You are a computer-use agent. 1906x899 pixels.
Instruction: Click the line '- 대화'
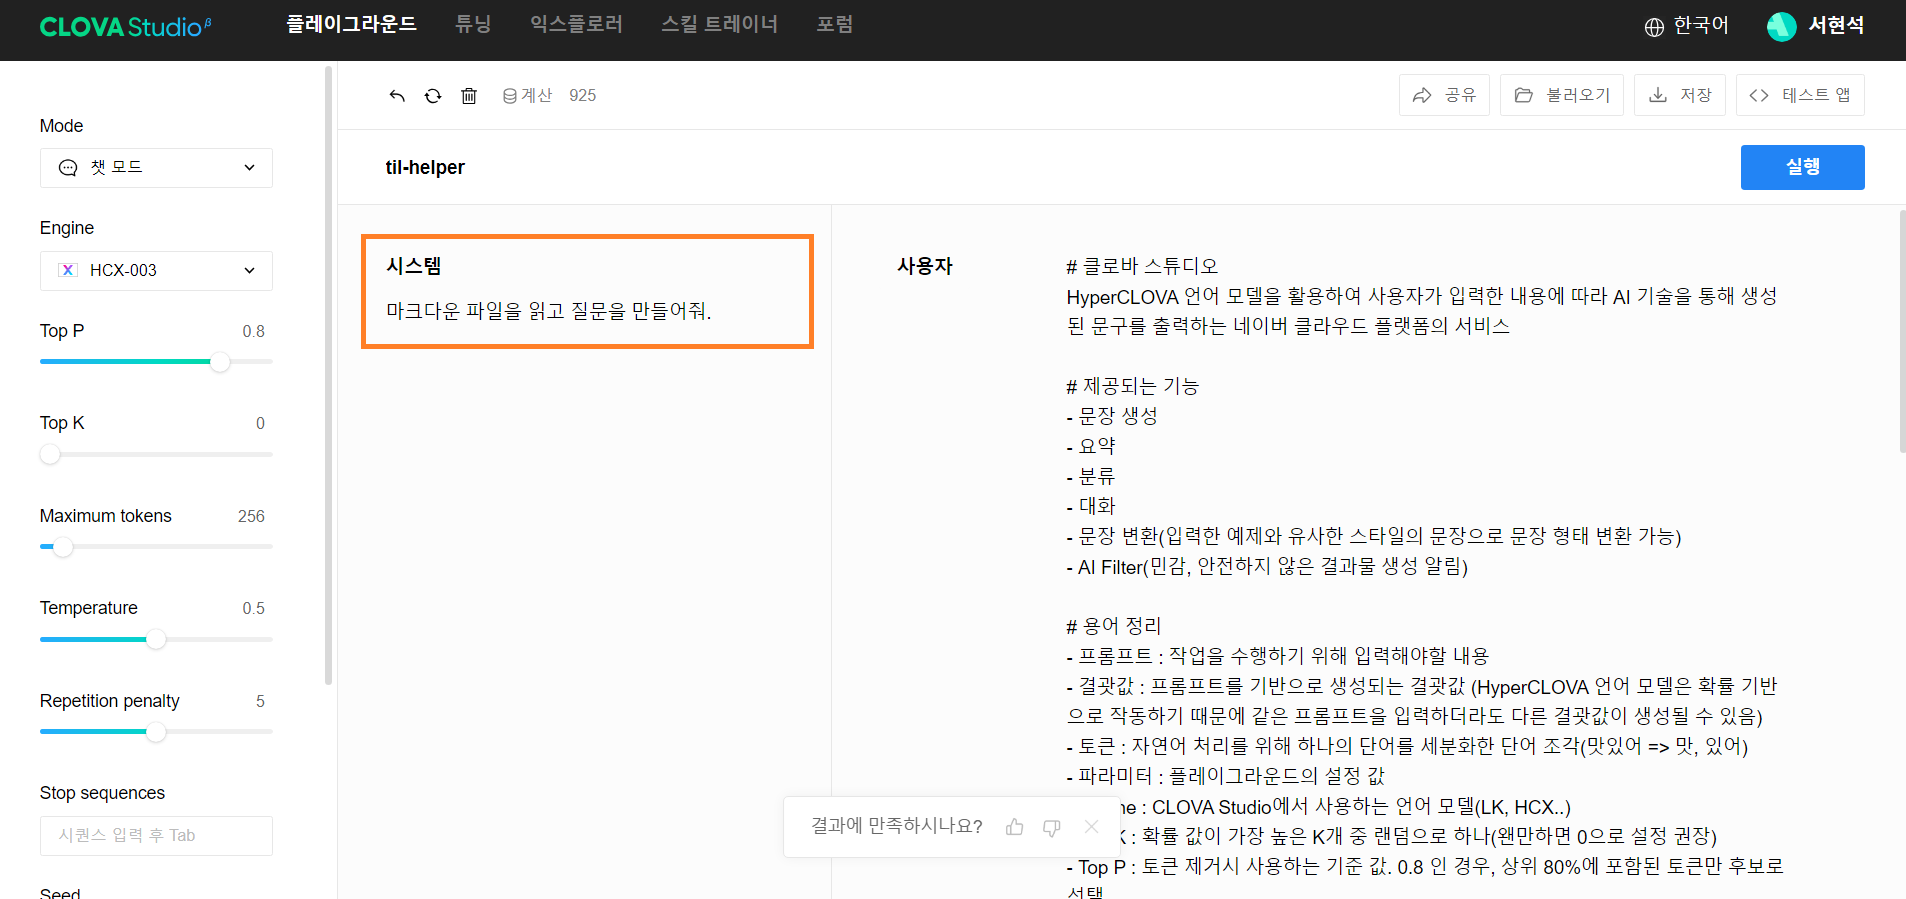pos(1090,506)
